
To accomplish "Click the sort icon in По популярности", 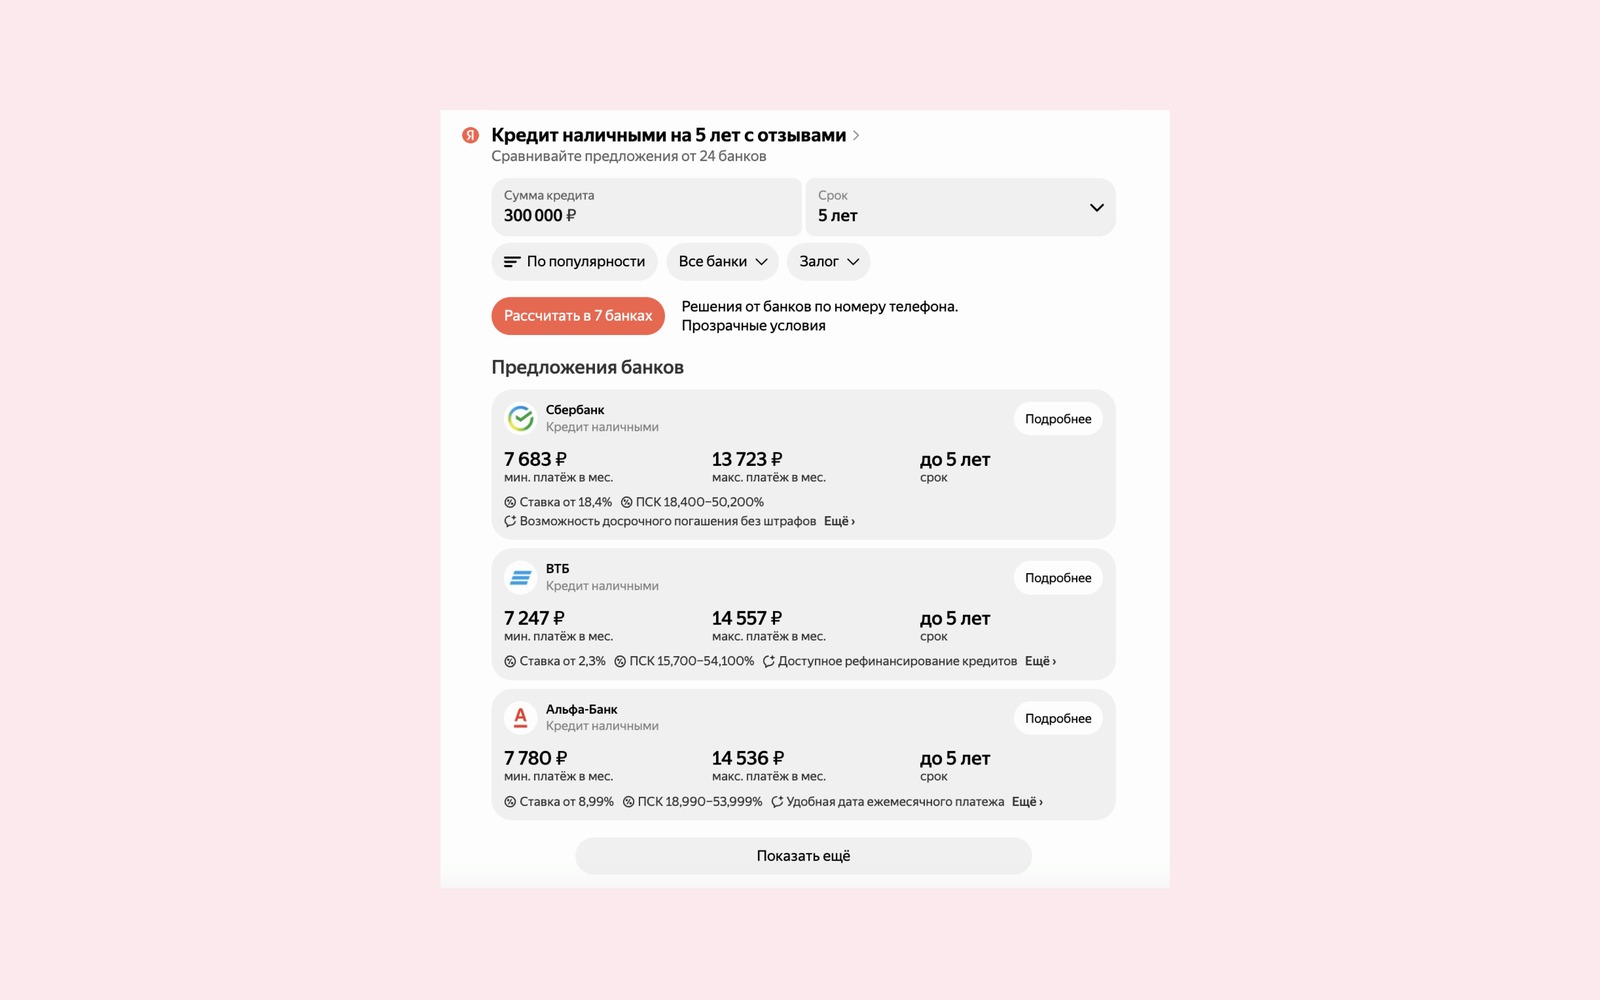I will [512, 262].
